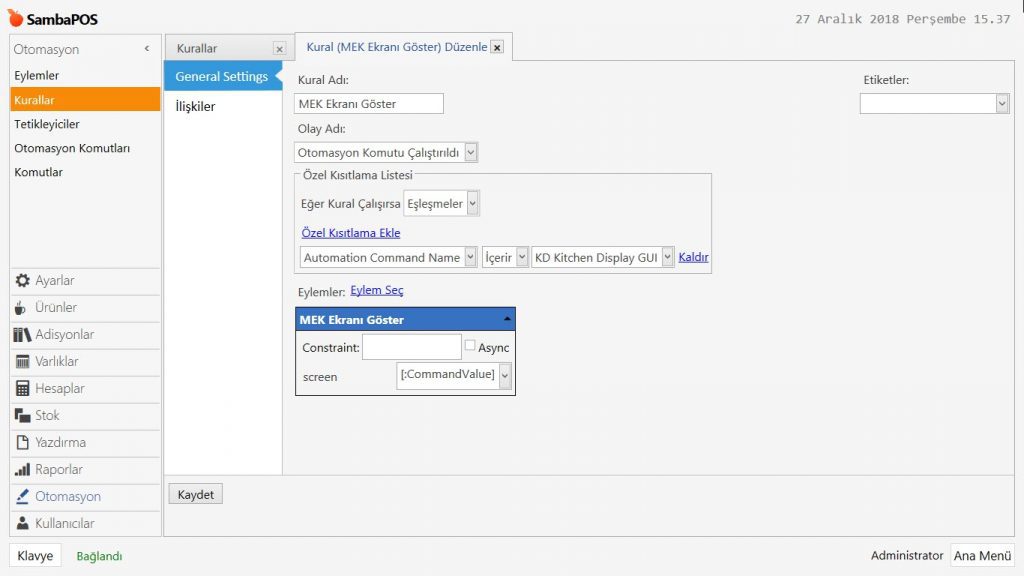Open Adisyonlar via its books icon

click(x=22, y=335)
